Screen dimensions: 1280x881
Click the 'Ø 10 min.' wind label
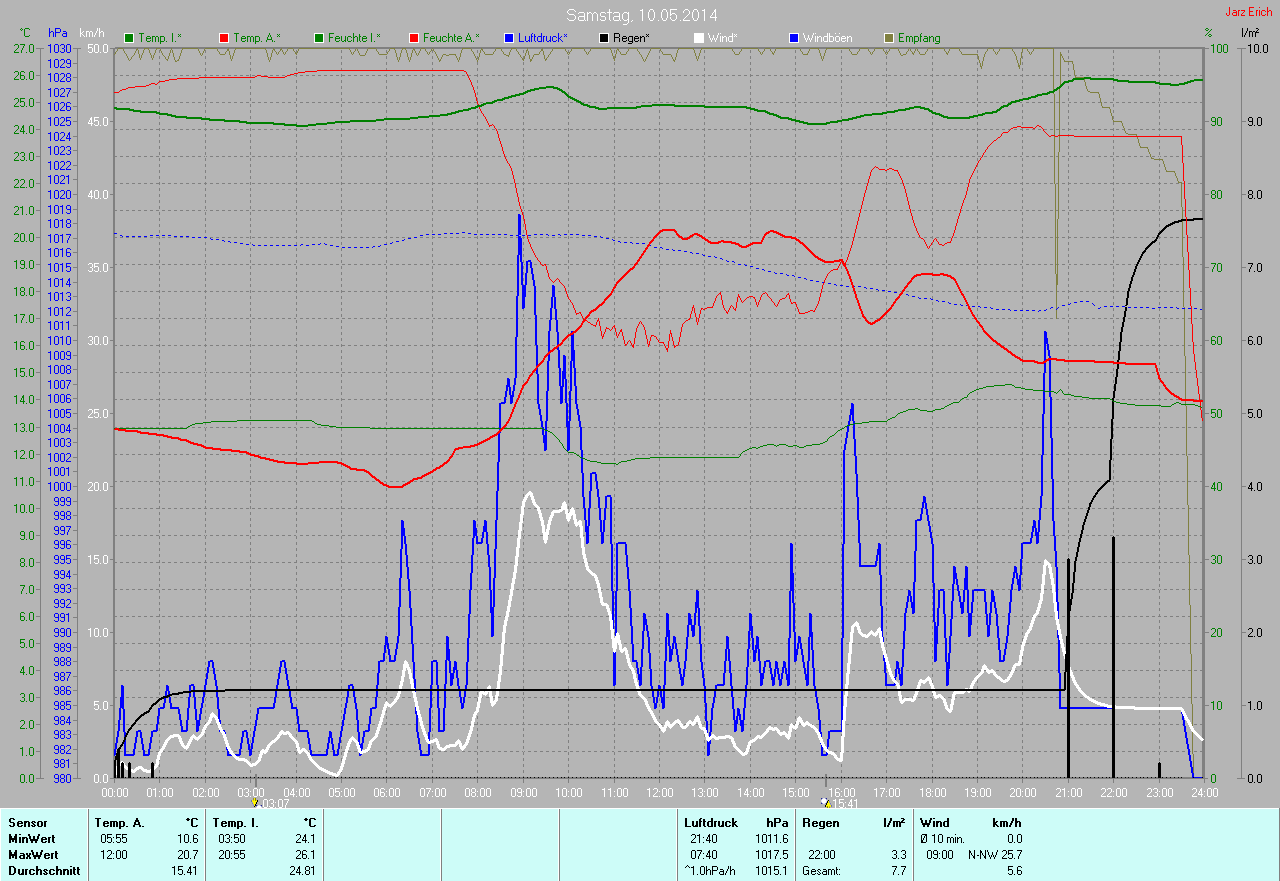point(943,839)
